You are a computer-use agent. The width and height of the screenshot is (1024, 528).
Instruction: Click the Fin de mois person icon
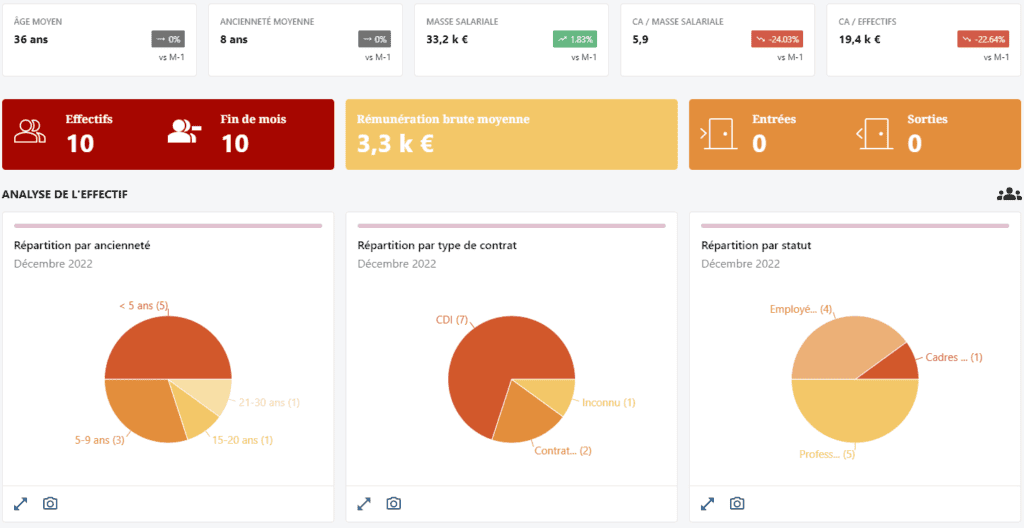point(184,132)
